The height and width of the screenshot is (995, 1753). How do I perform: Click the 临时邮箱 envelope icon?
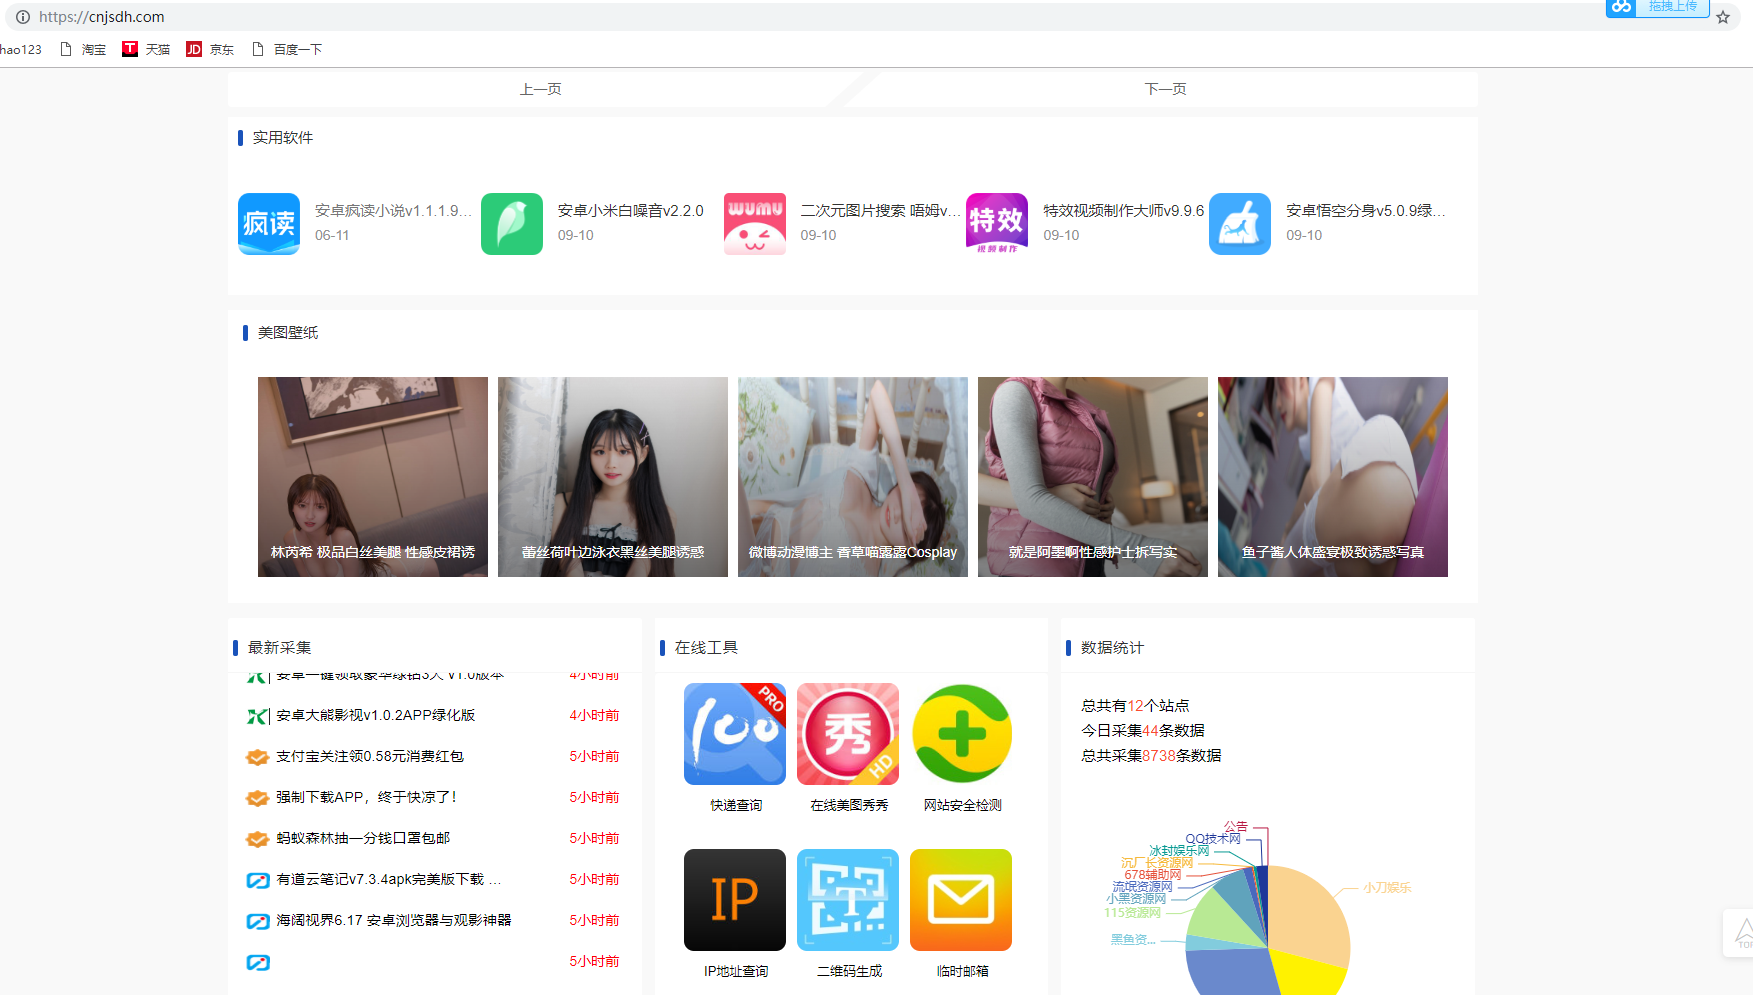coord(961,899)
